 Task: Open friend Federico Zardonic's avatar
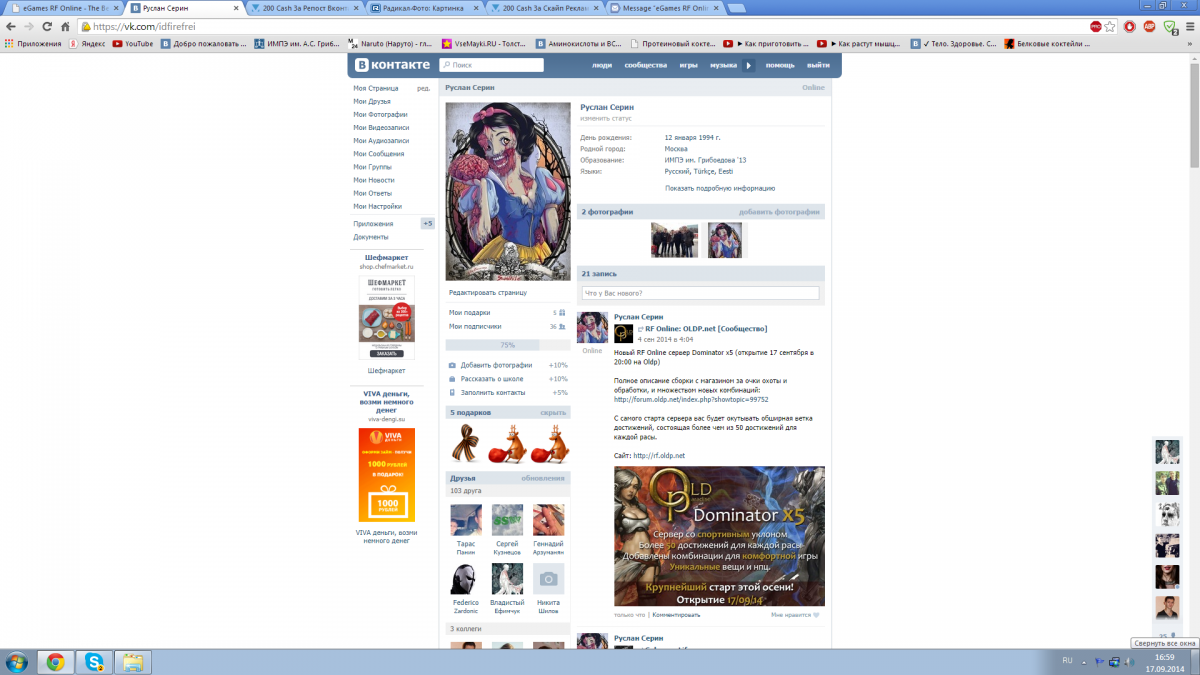click(466, 579)
